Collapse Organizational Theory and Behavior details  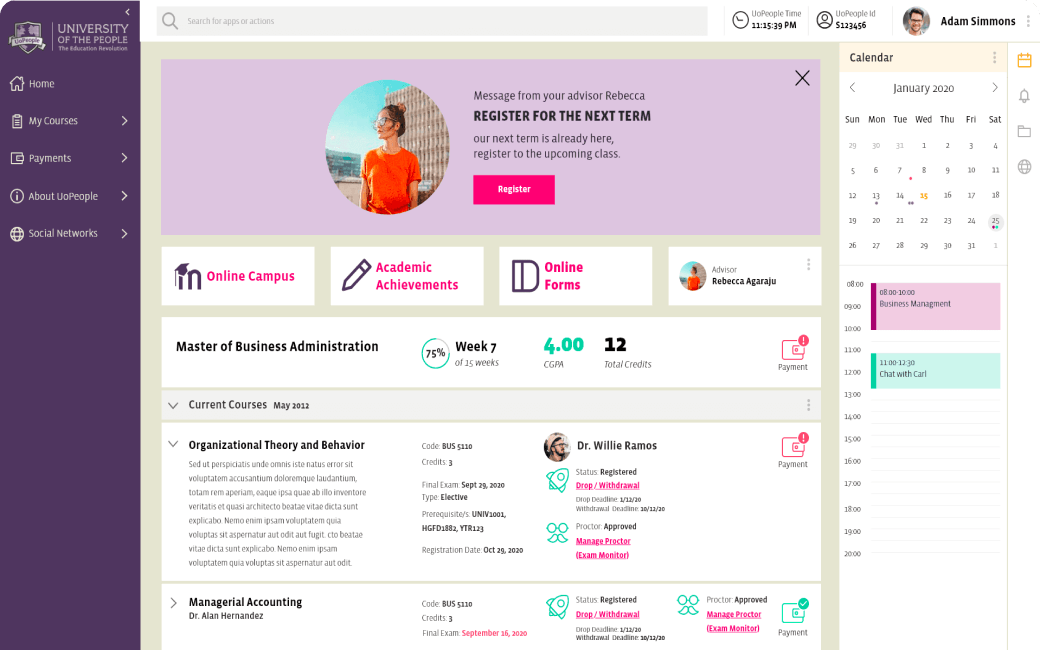[173, 444]
